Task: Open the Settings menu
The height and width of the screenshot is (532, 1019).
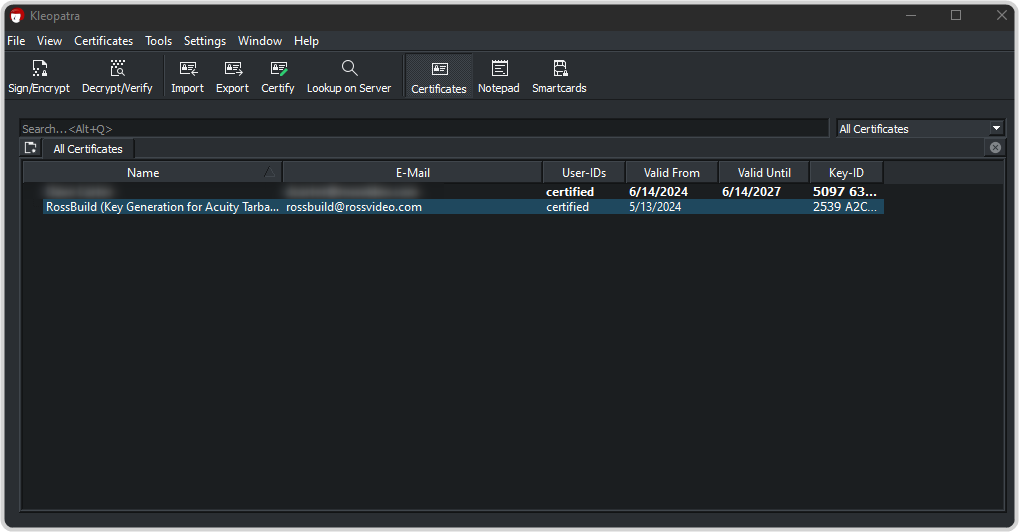Action: (204, 41)
